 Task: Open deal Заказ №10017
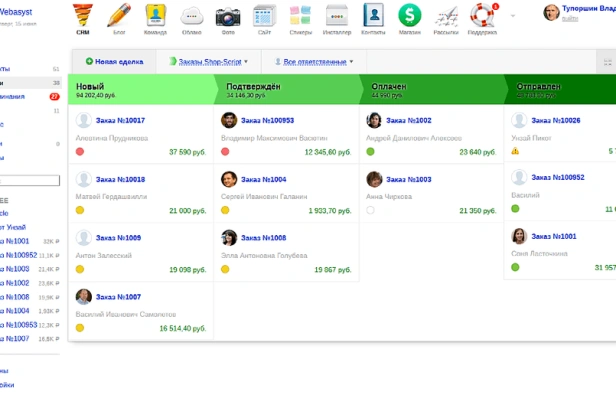tap(120, 120)
